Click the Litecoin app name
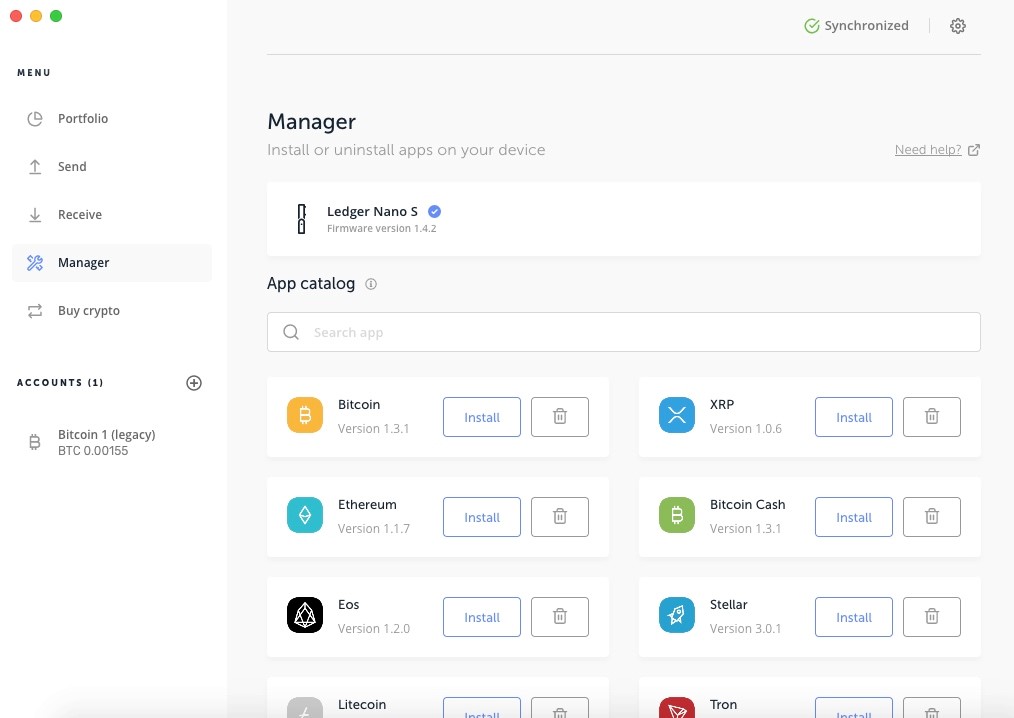 (x=361, y=704)
